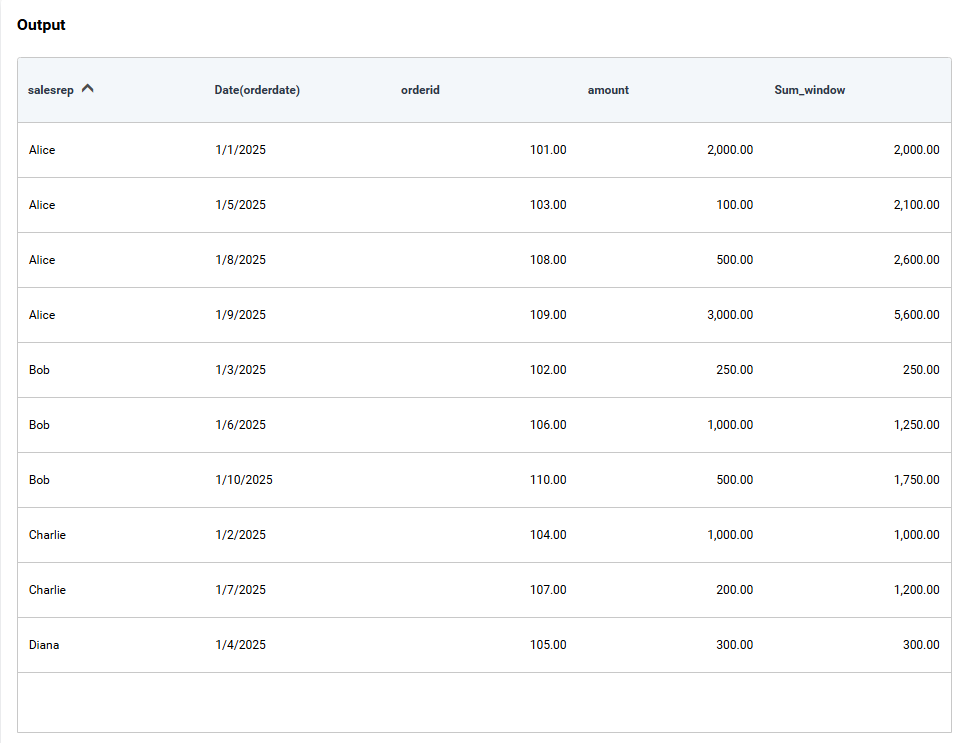Select the orderid column header
The width and height of the screenshot is (967, 743).
tap(420, 90)
